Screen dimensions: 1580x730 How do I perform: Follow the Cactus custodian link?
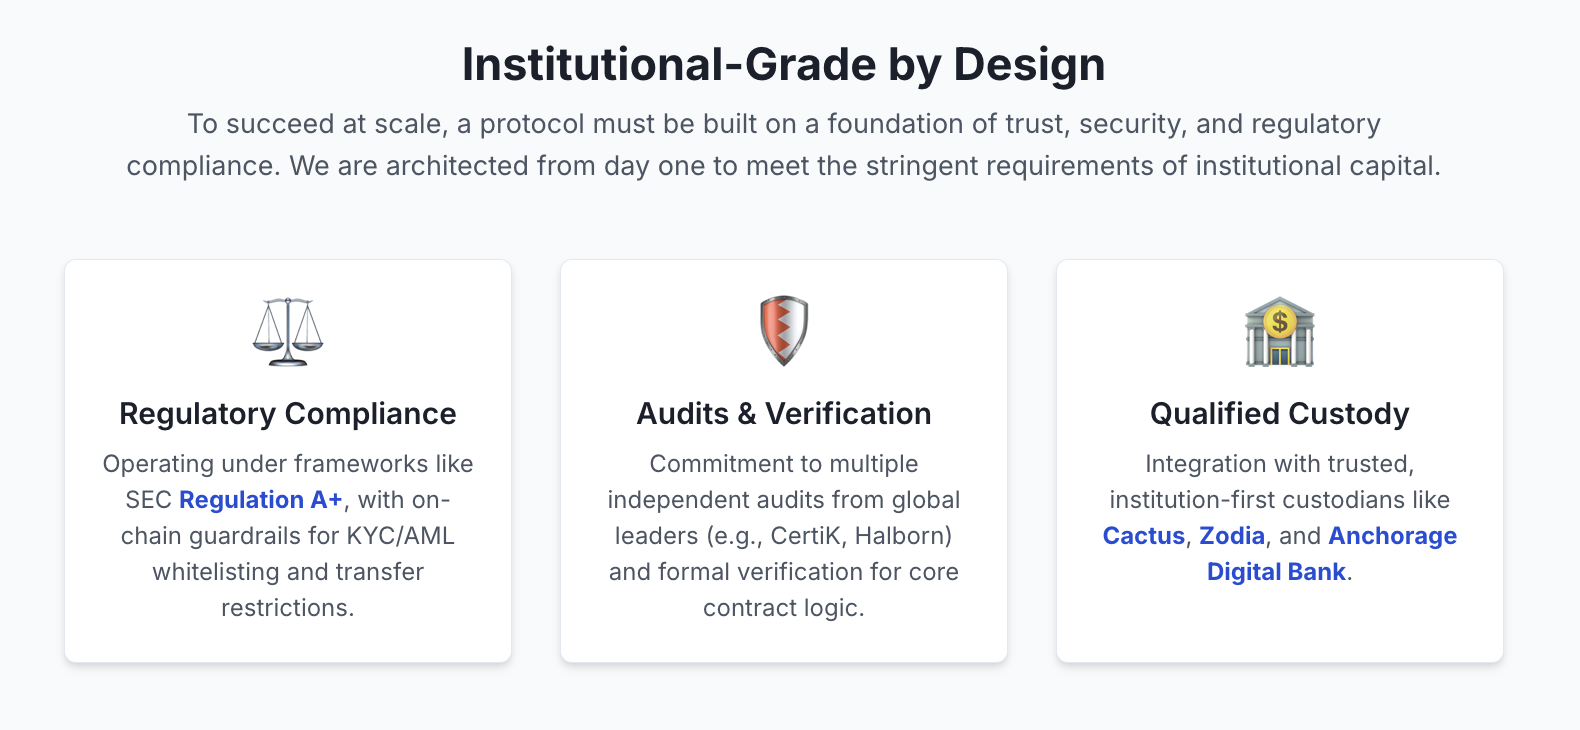coord(1143,536)
